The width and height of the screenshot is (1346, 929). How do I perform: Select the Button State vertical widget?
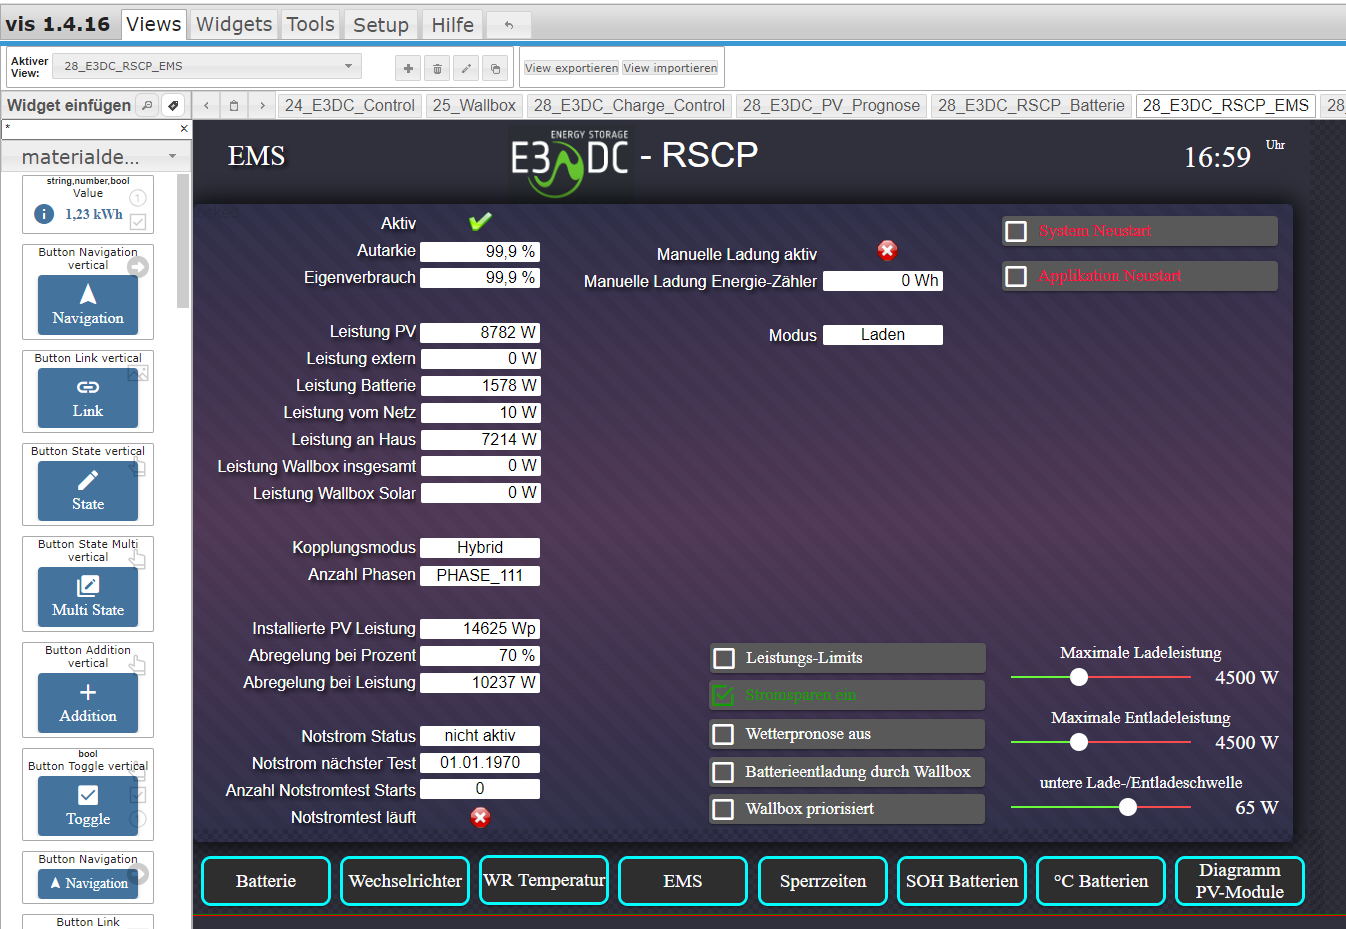[x=88, y=484]
